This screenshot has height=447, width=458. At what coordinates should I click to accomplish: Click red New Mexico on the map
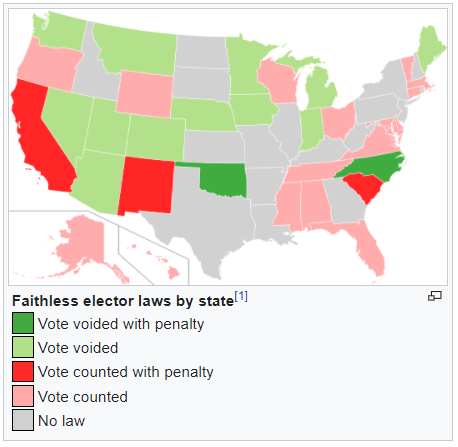(x=146, y=185)
